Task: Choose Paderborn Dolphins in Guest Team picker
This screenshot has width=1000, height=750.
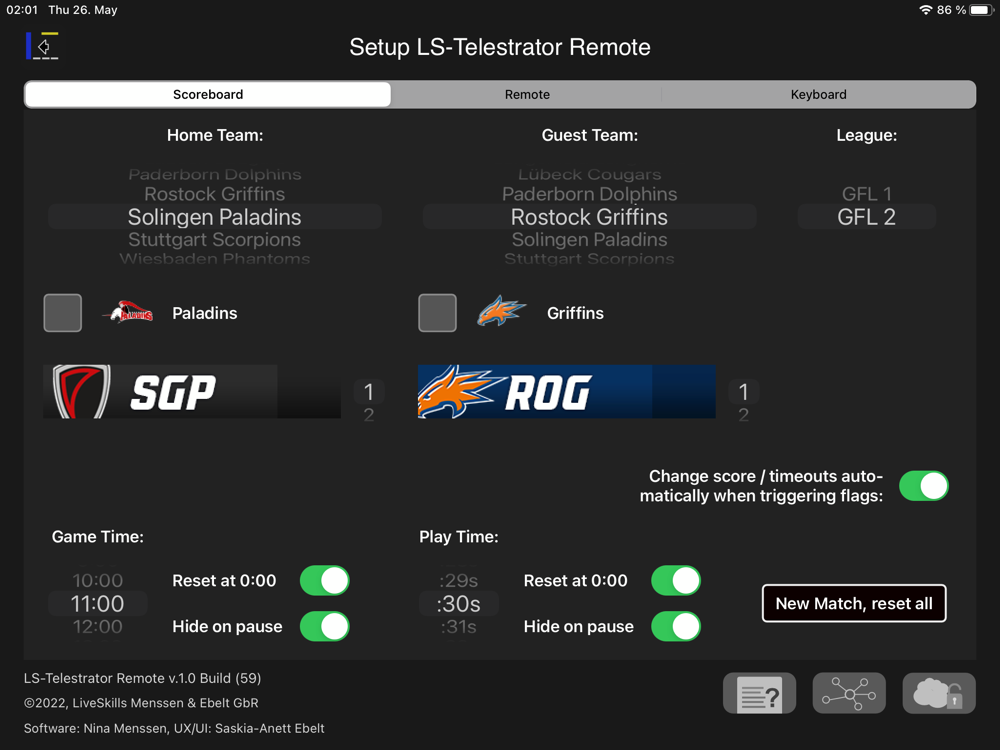Action: (589, 194)
